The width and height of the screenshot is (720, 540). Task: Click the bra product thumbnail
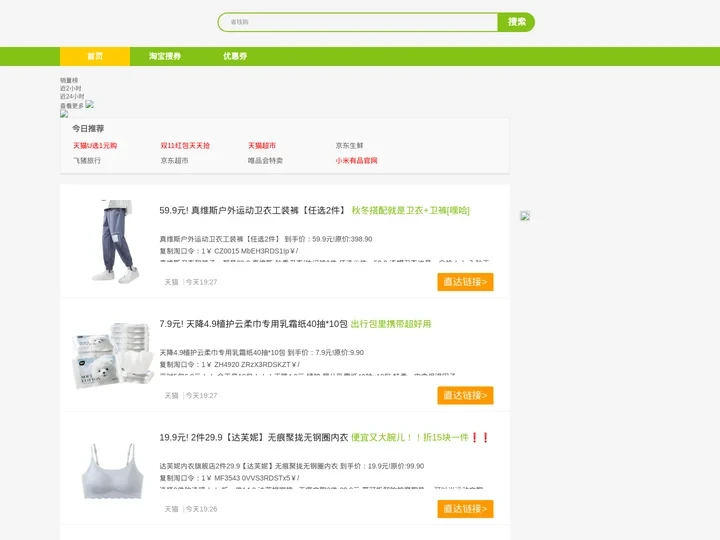point(113,470)
